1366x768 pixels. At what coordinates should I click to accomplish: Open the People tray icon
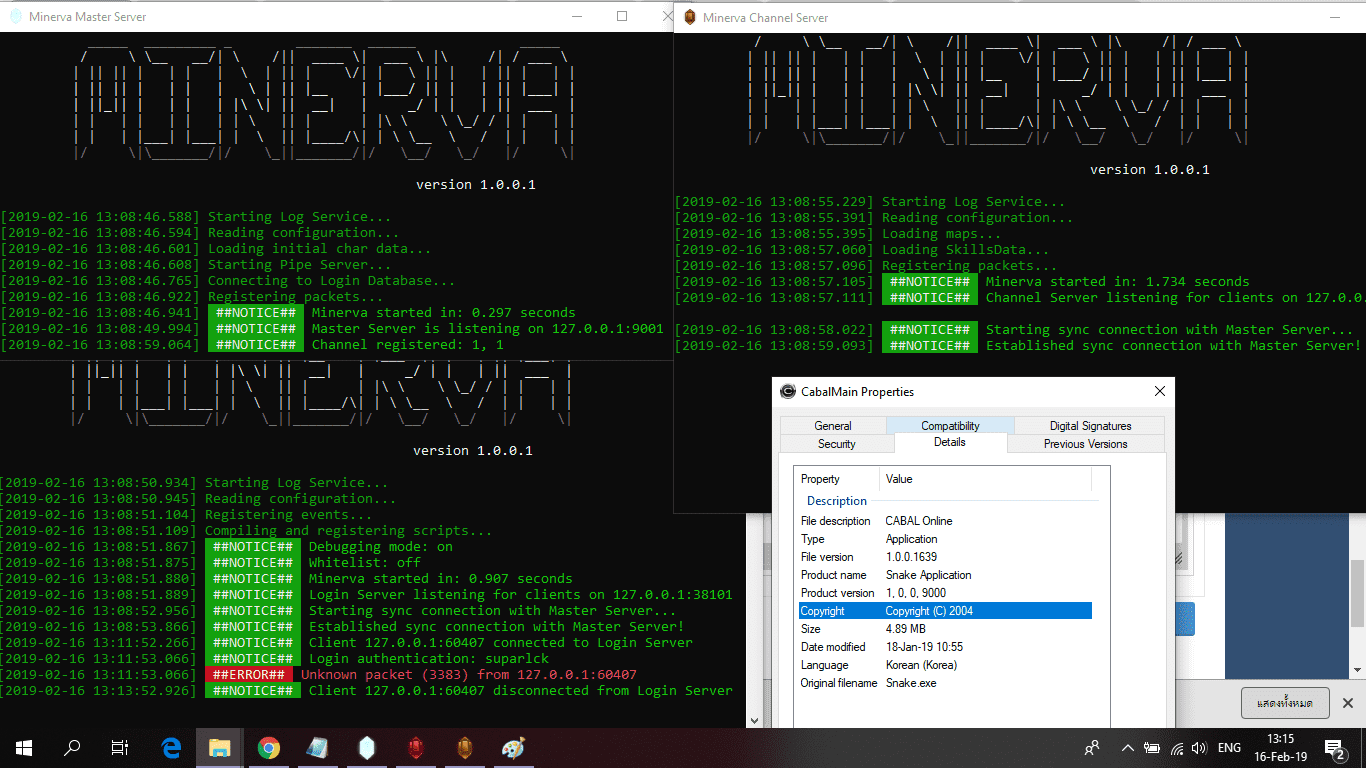coord(1092,747)
